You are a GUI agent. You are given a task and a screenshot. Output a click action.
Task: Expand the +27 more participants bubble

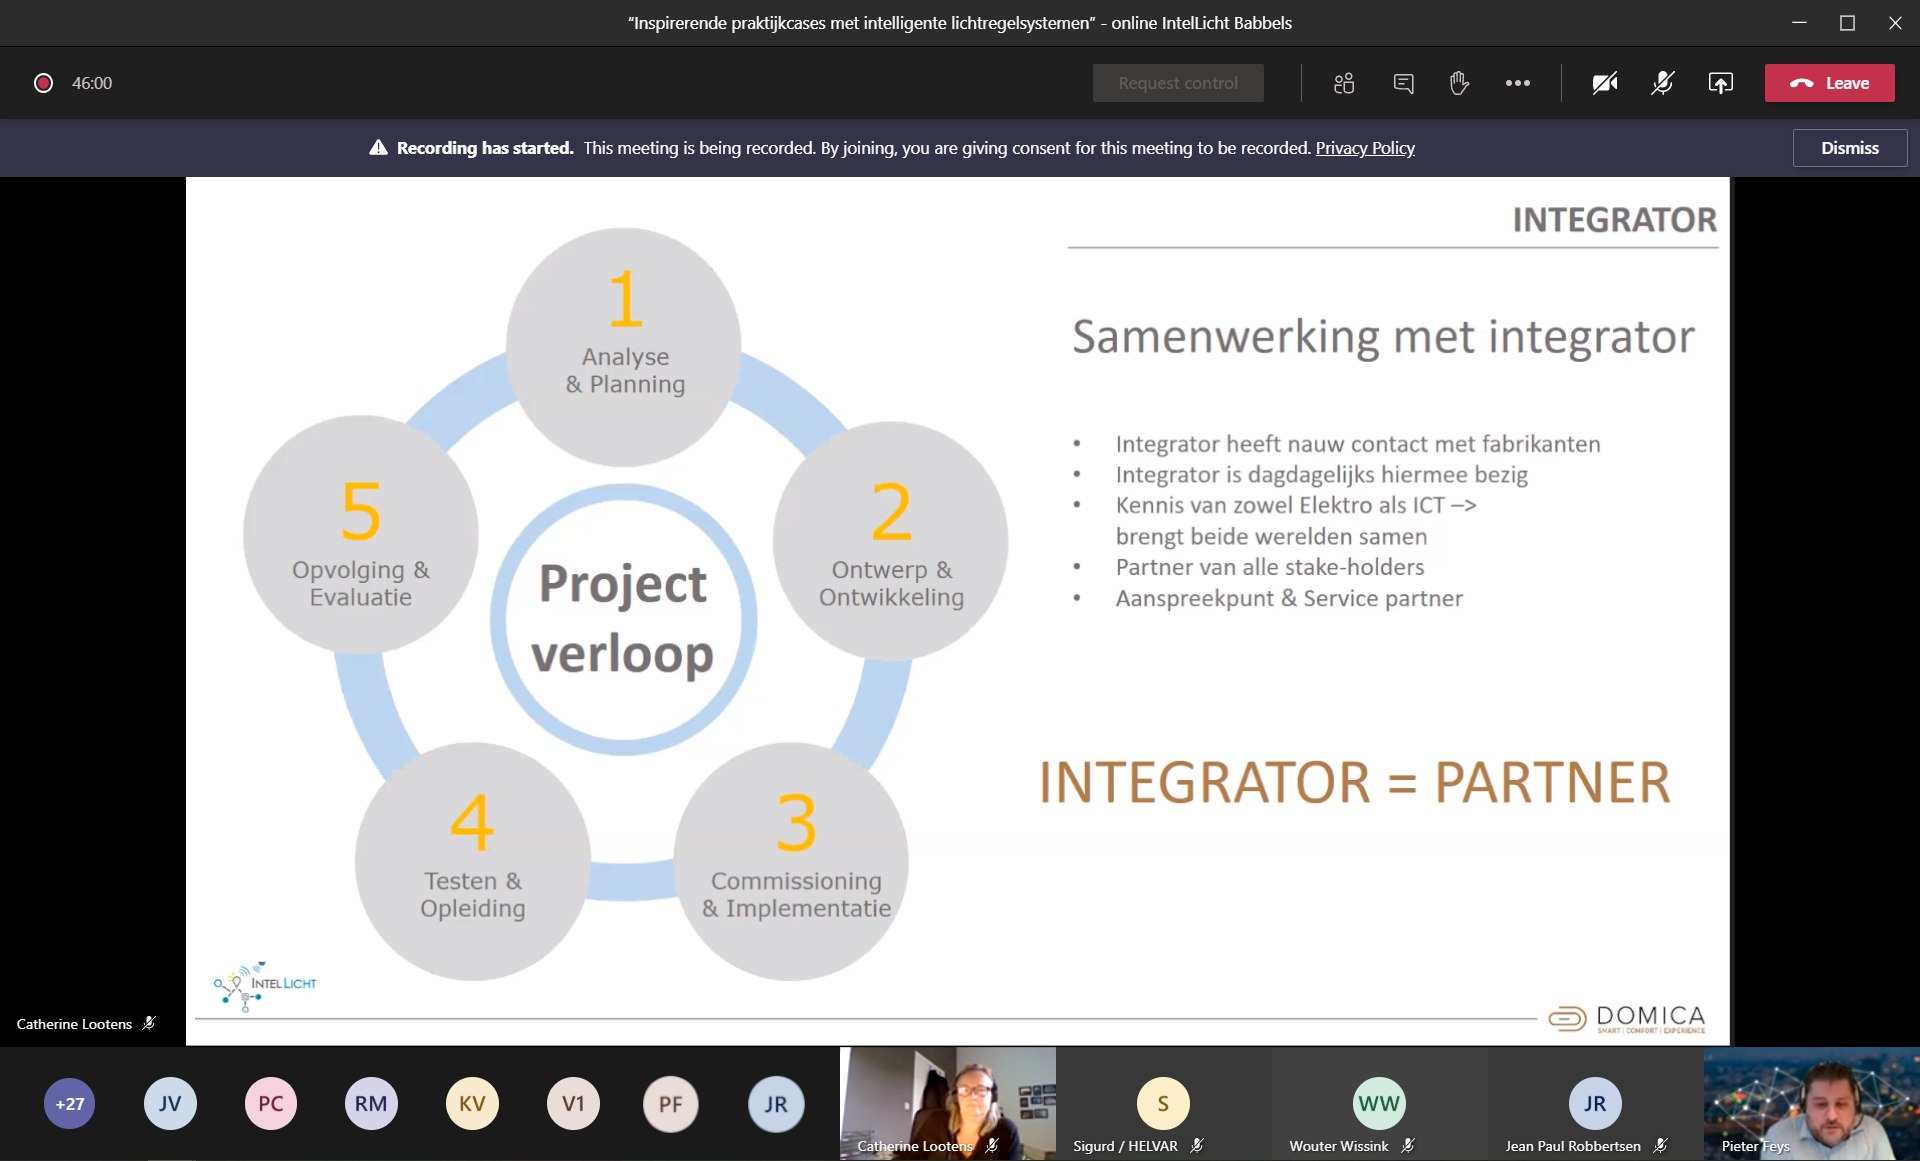[x=69, y=1104]
